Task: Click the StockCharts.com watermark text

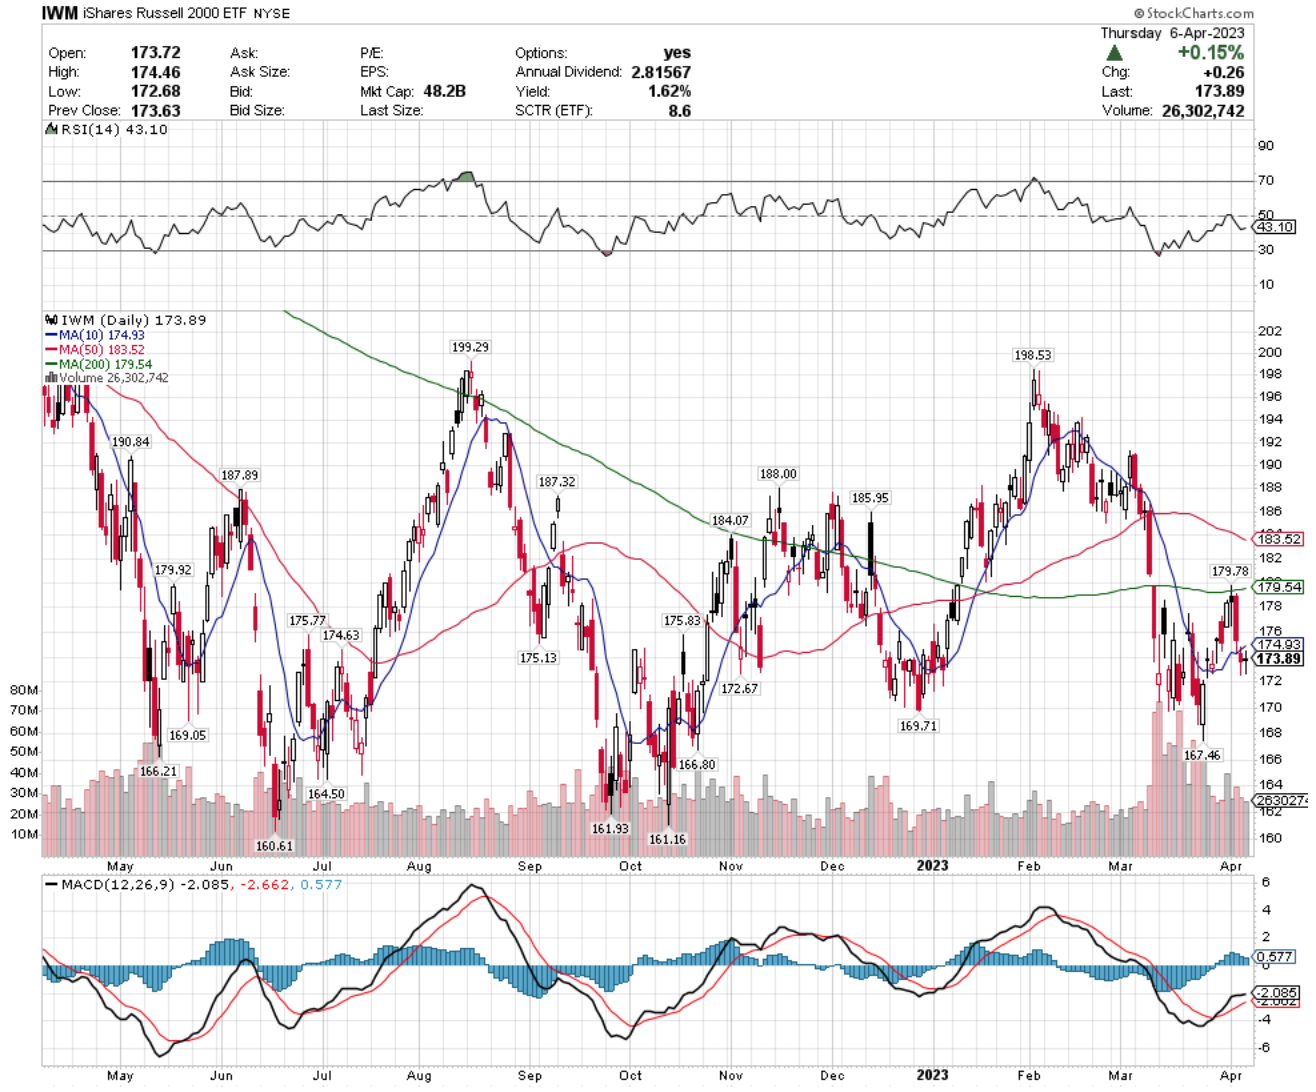Action: [1194, 13]
